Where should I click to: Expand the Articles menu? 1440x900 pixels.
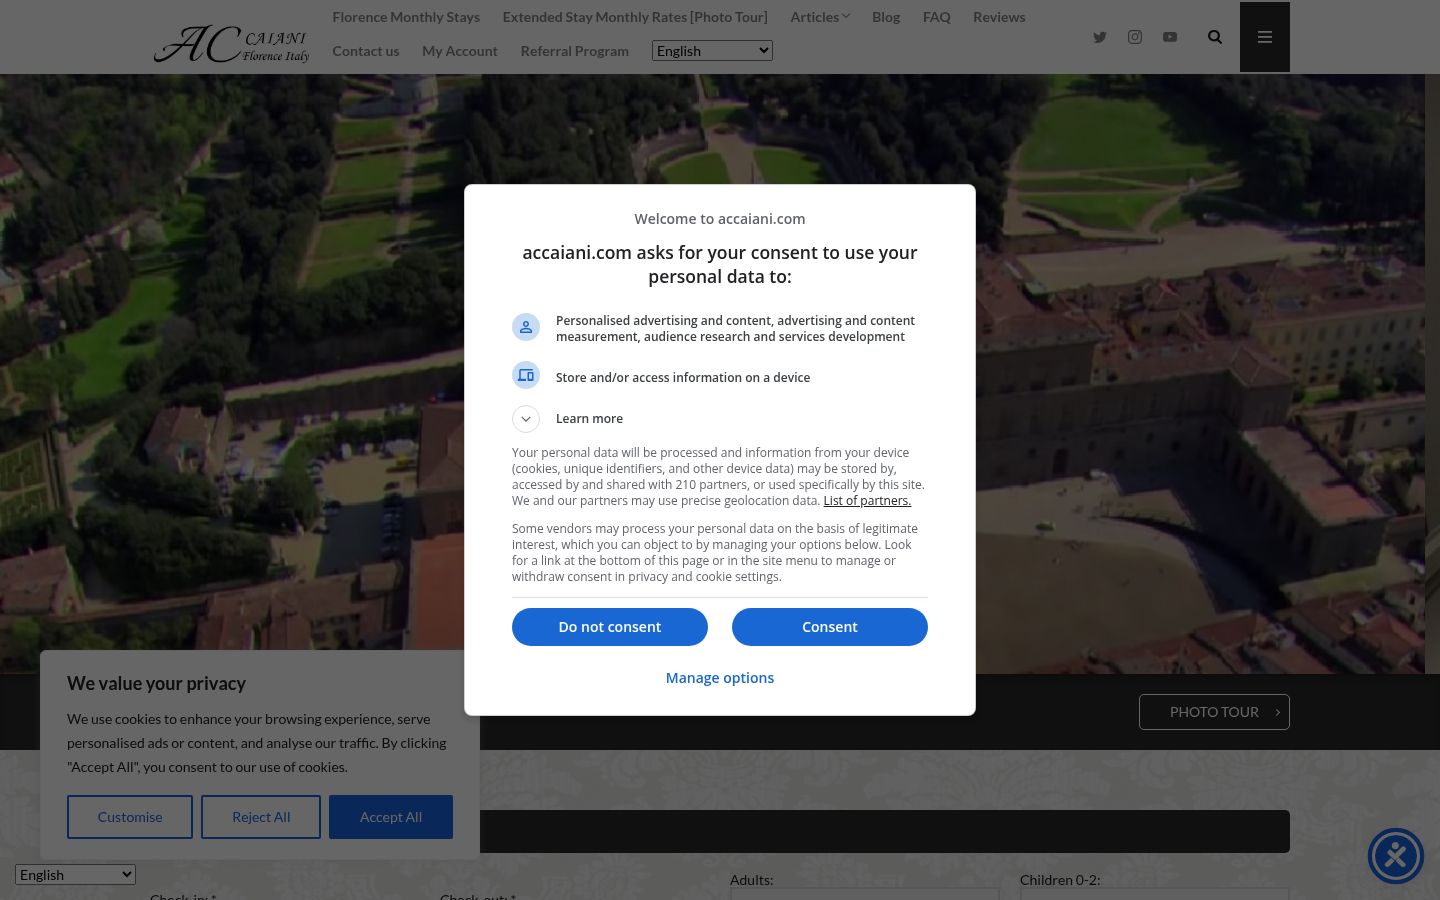[820, 17]
